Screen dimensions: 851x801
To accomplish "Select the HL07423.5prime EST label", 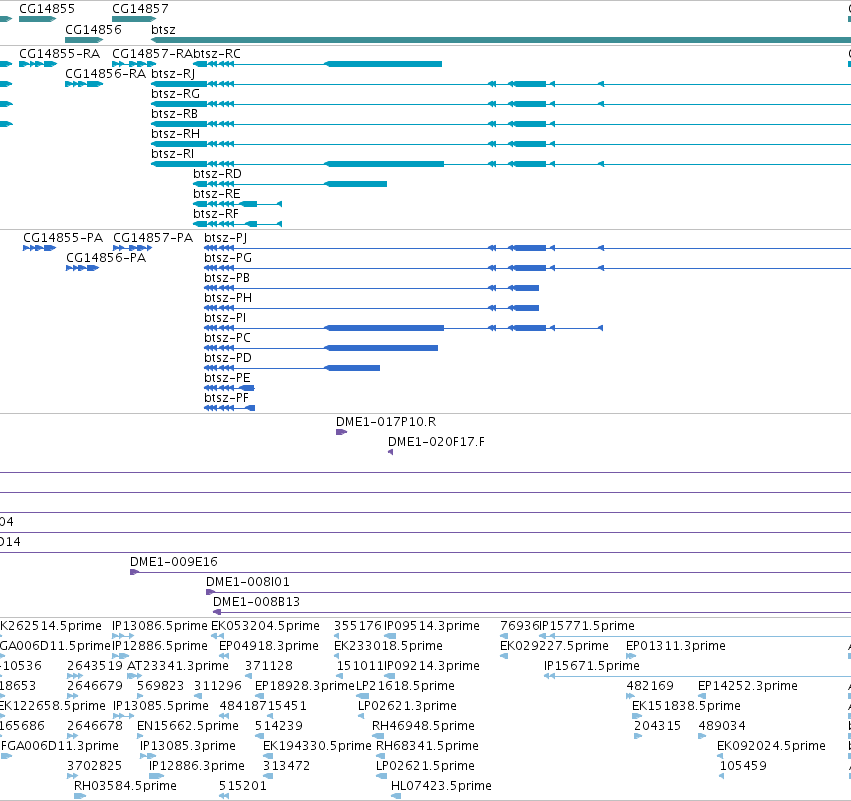I will pyautogui.click(x=441, y=786).
